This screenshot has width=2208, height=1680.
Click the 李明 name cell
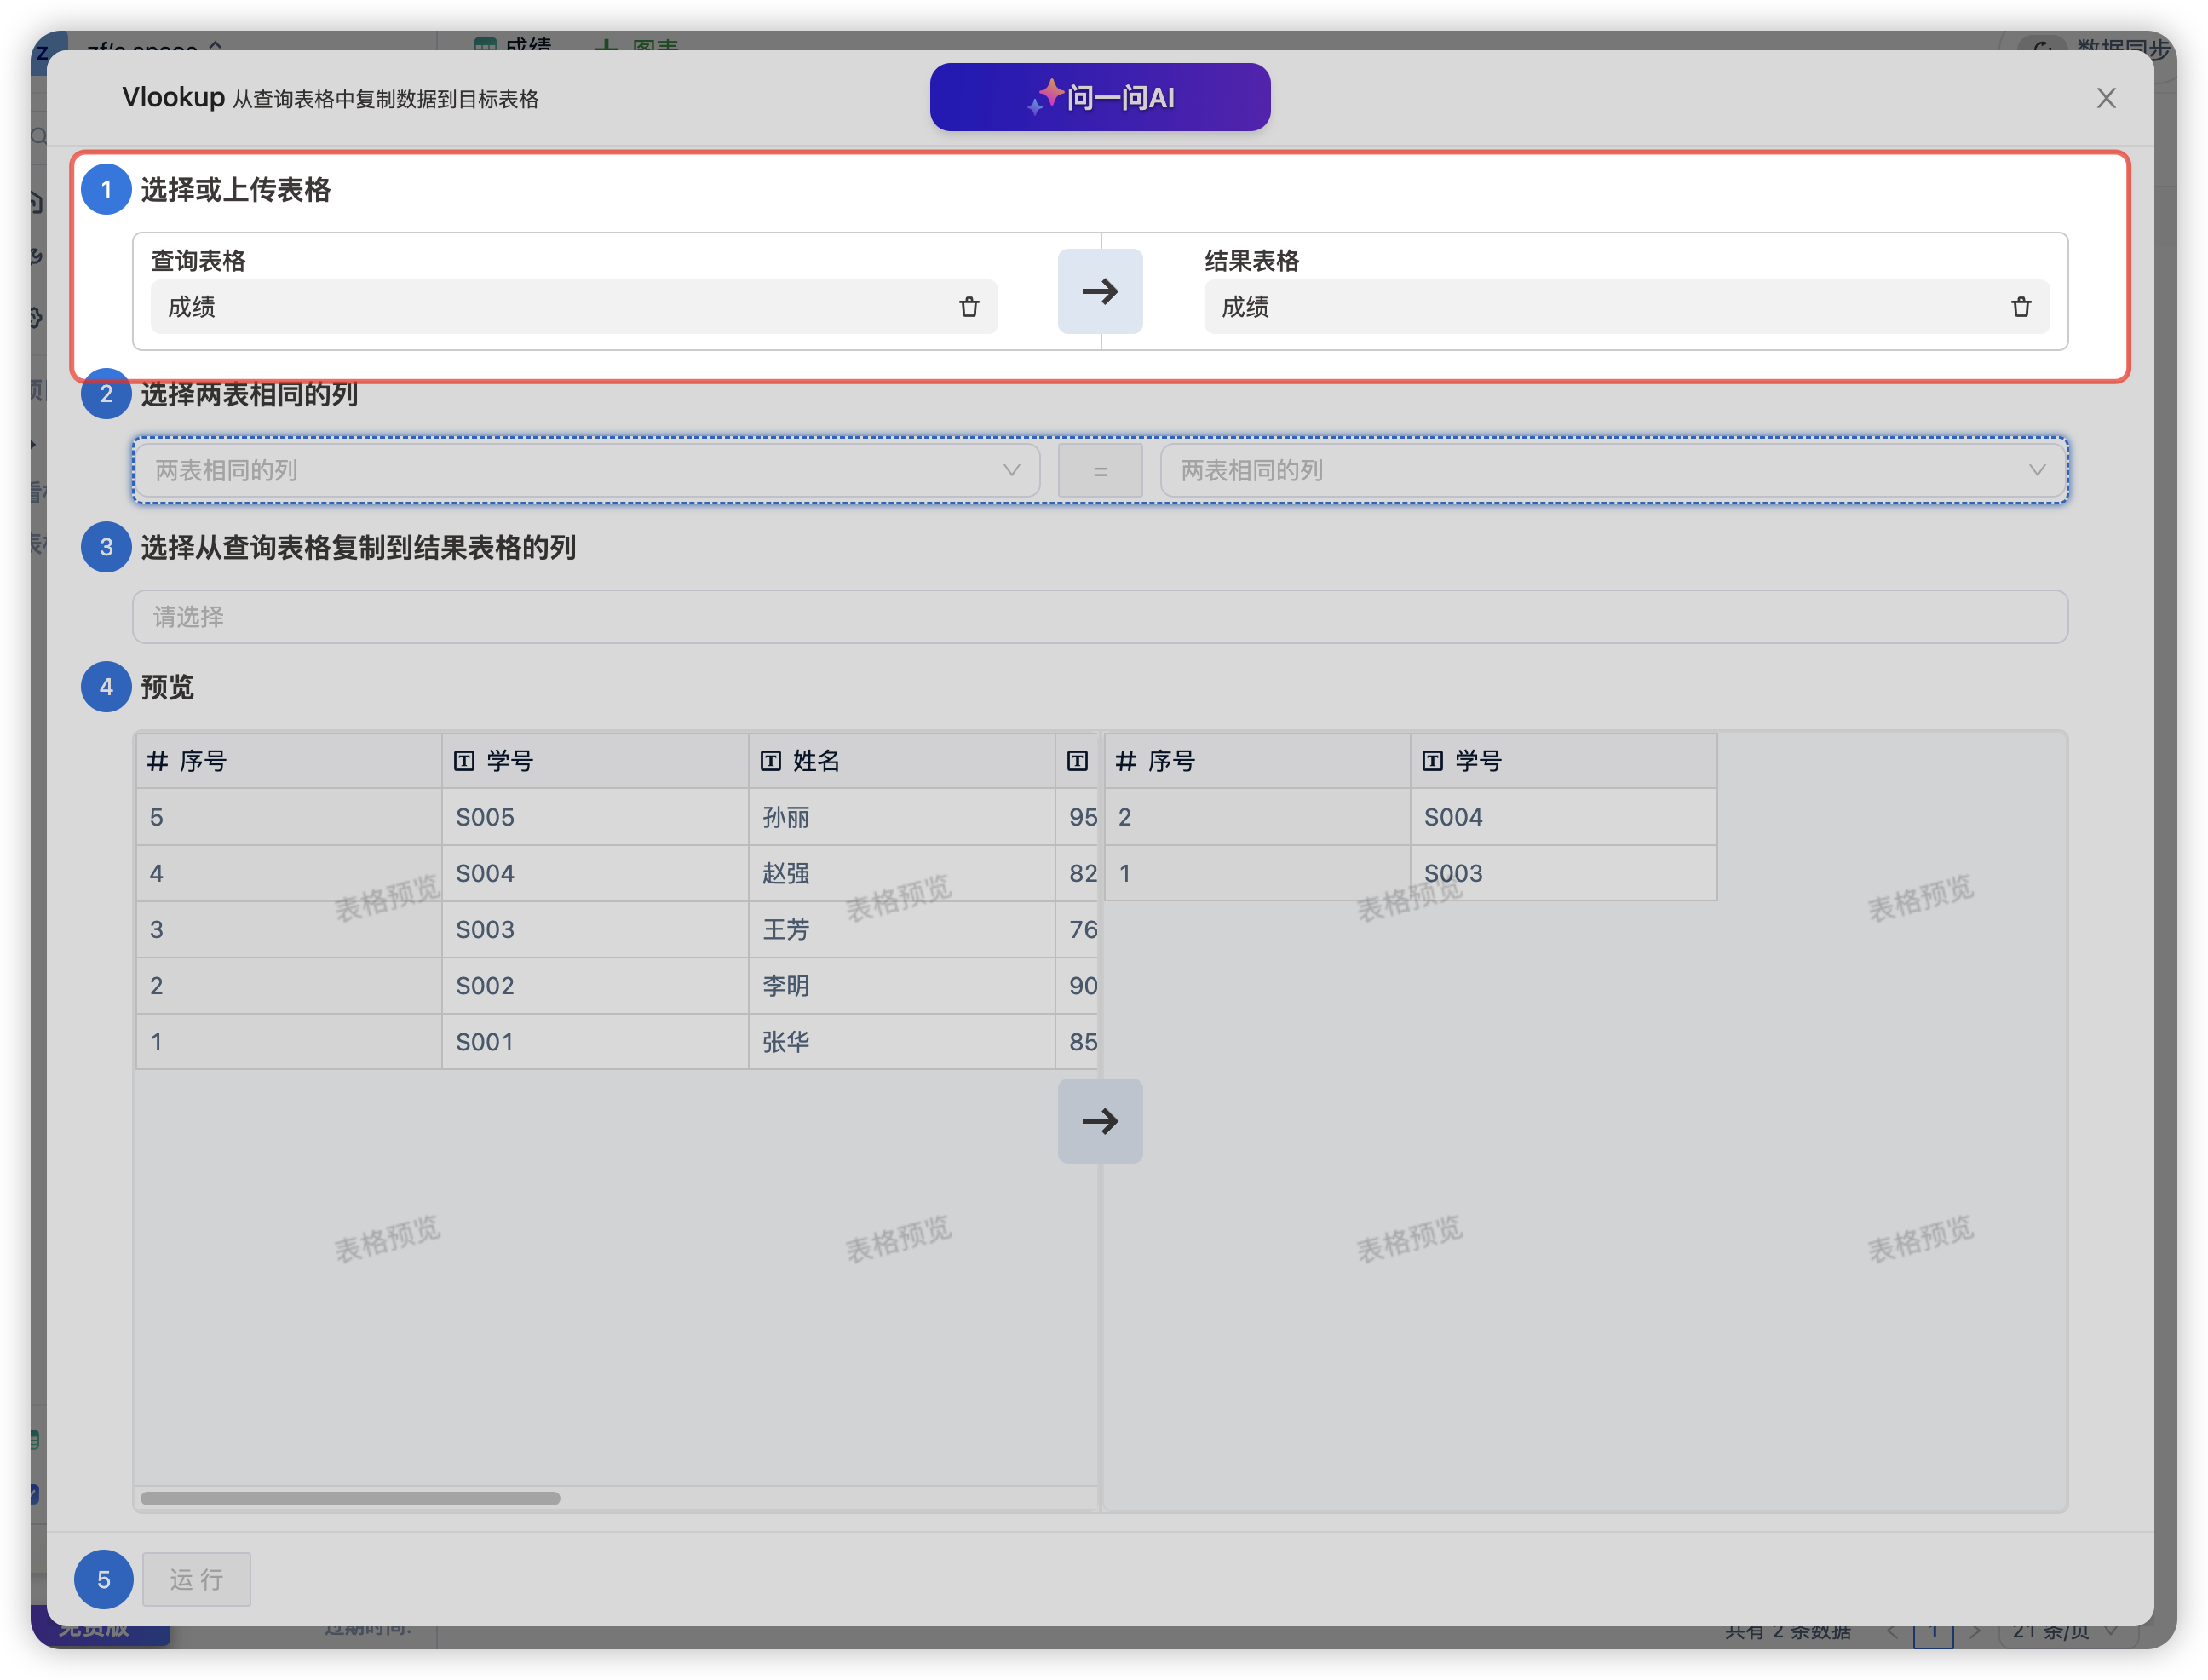click(x=901, y=985)
